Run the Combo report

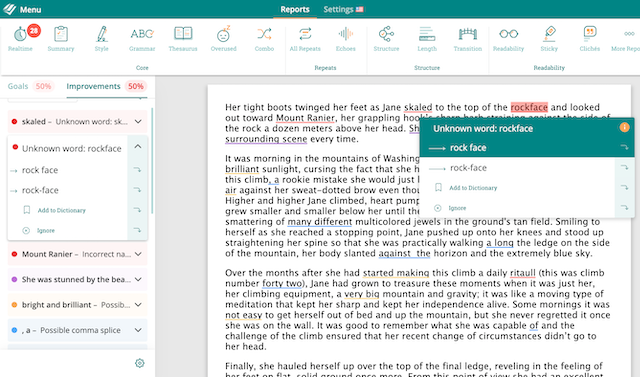[x=264, y=38]
